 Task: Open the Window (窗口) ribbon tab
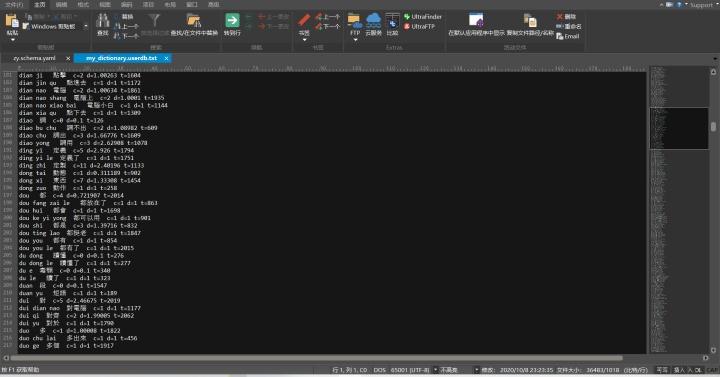[x=191, y=5]
